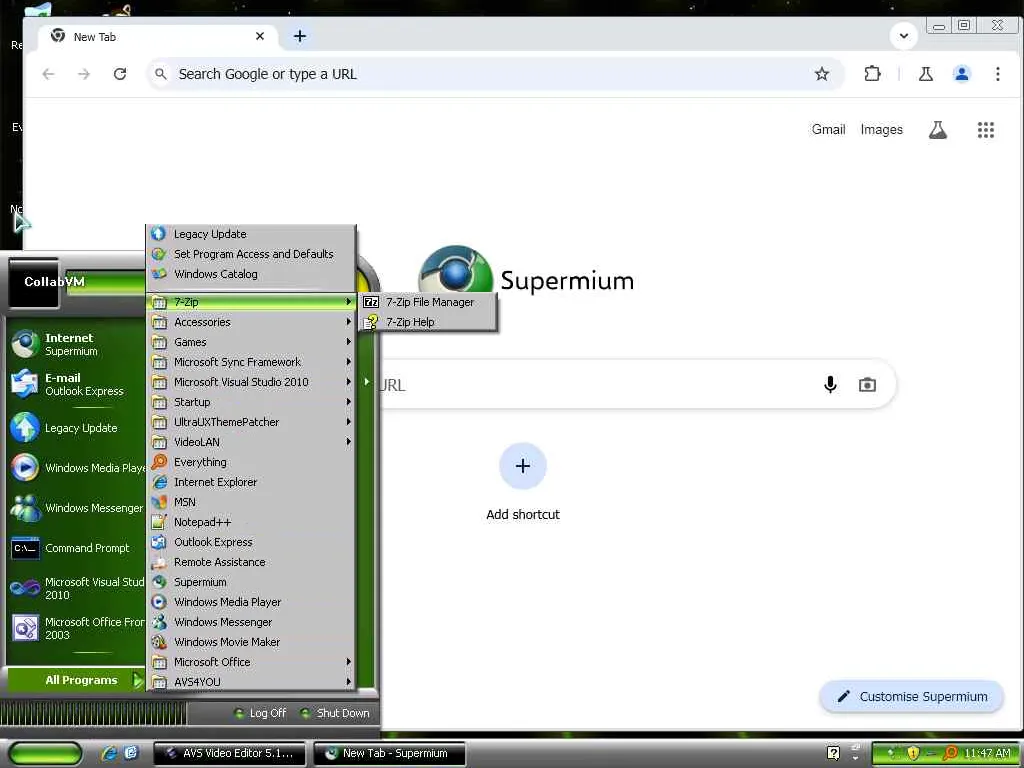Open Legacy Update in Start menu left pane
The height and width of the screenshot is (768, 1024).
tap(76, 428)
